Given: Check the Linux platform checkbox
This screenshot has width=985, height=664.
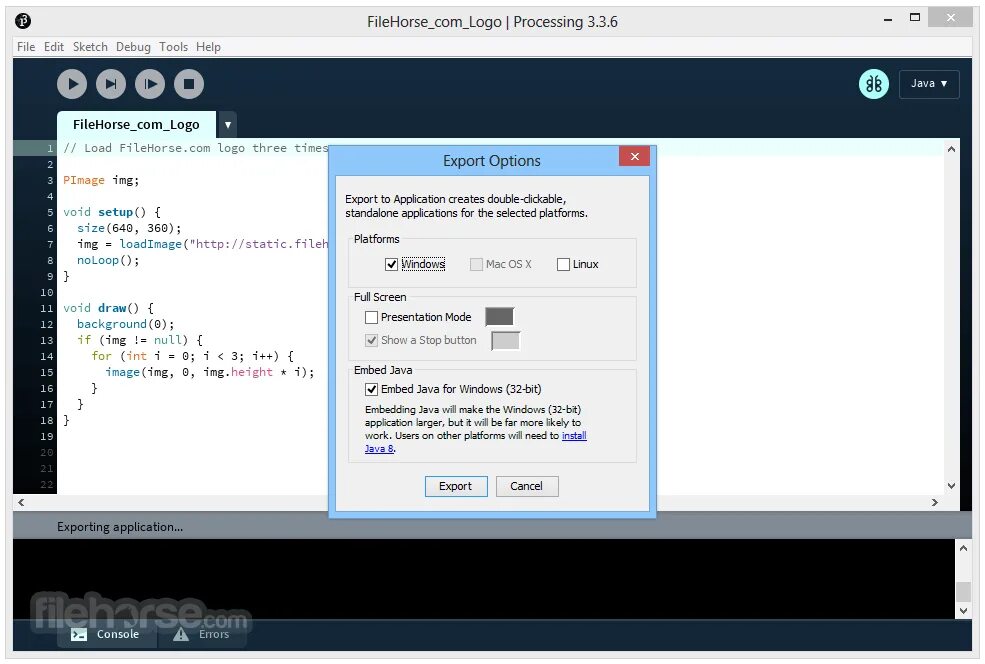Looking at the screenshot, I should 563,264.
